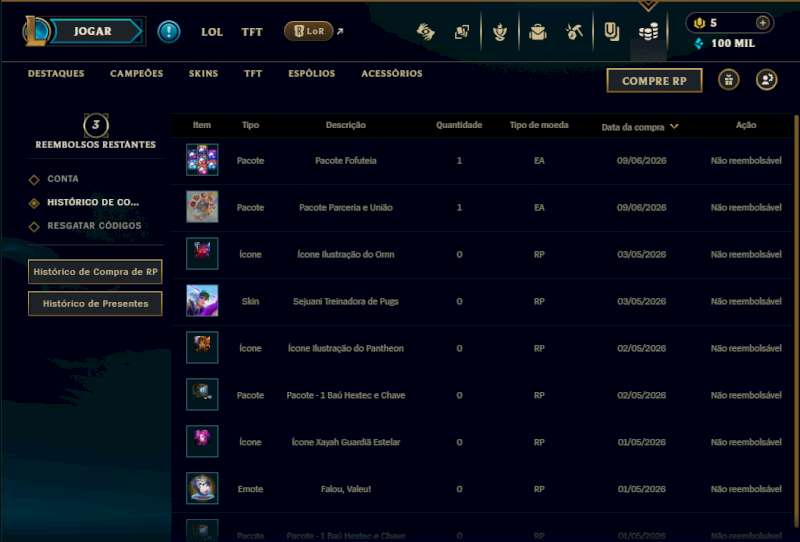Open the Loot hammer icon
Screen dimensions: 800x542
click(x=574, y=32)
